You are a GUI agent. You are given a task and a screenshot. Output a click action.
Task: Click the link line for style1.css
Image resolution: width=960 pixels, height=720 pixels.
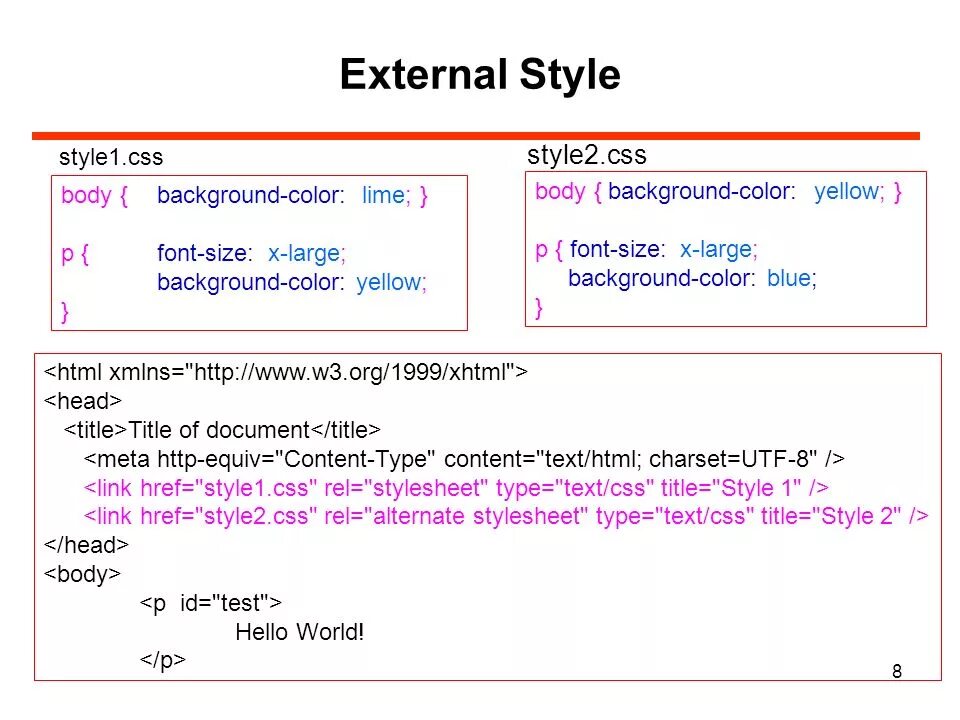click(x=456, y=488)
